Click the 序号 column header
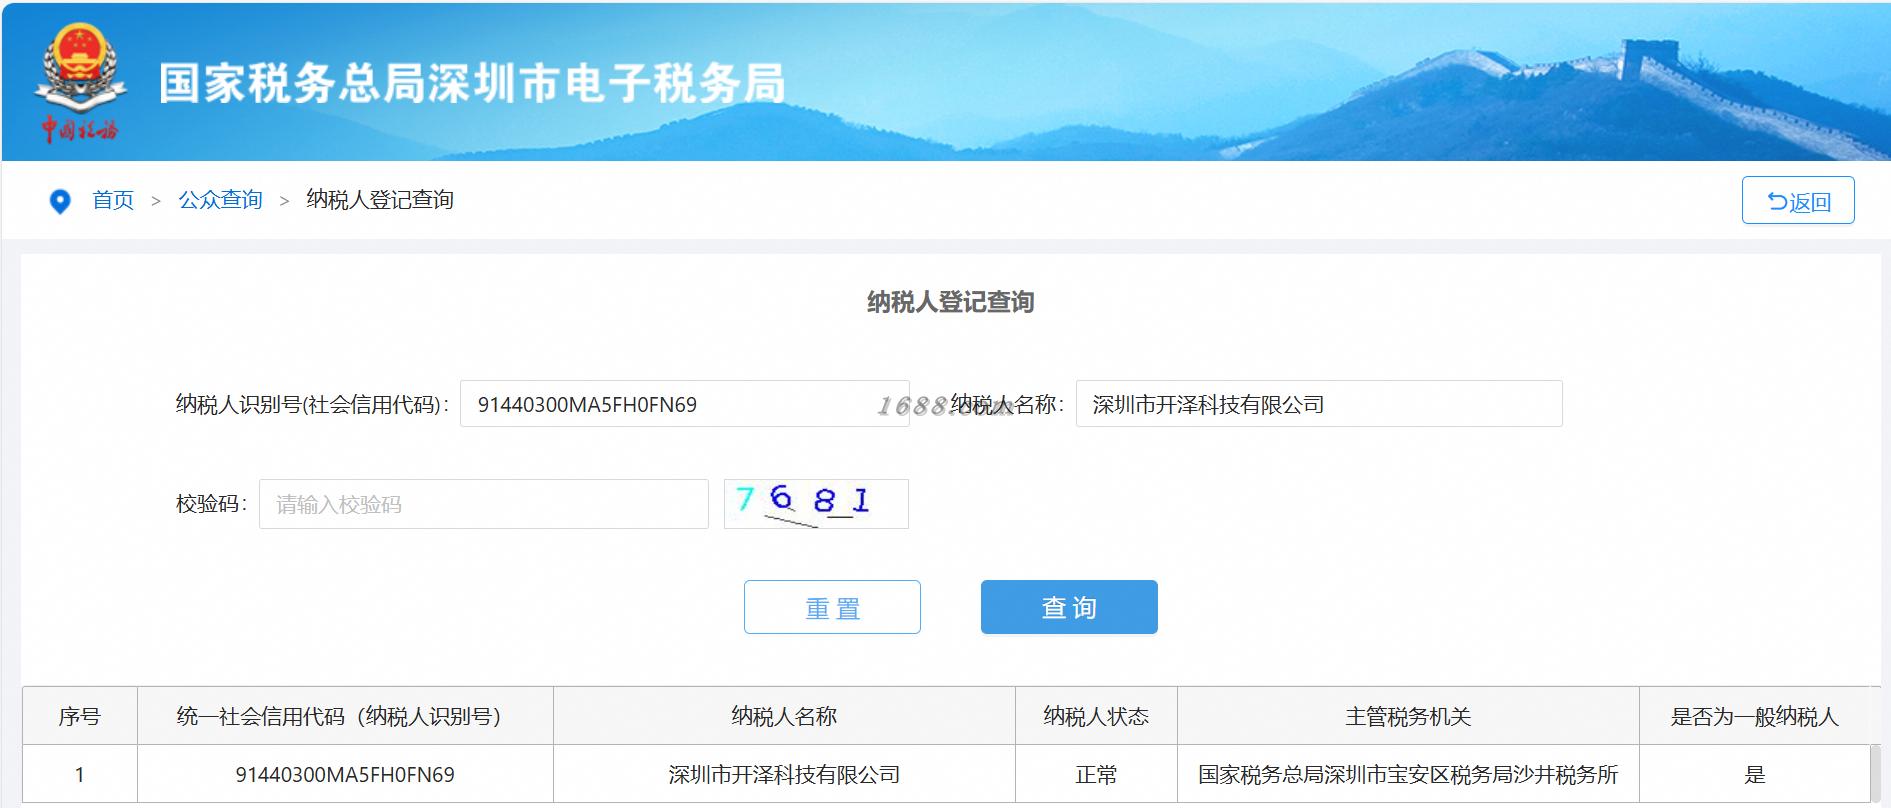This screenshot has height=808, width=1891. pyautogui.click(x=80, y=716)
